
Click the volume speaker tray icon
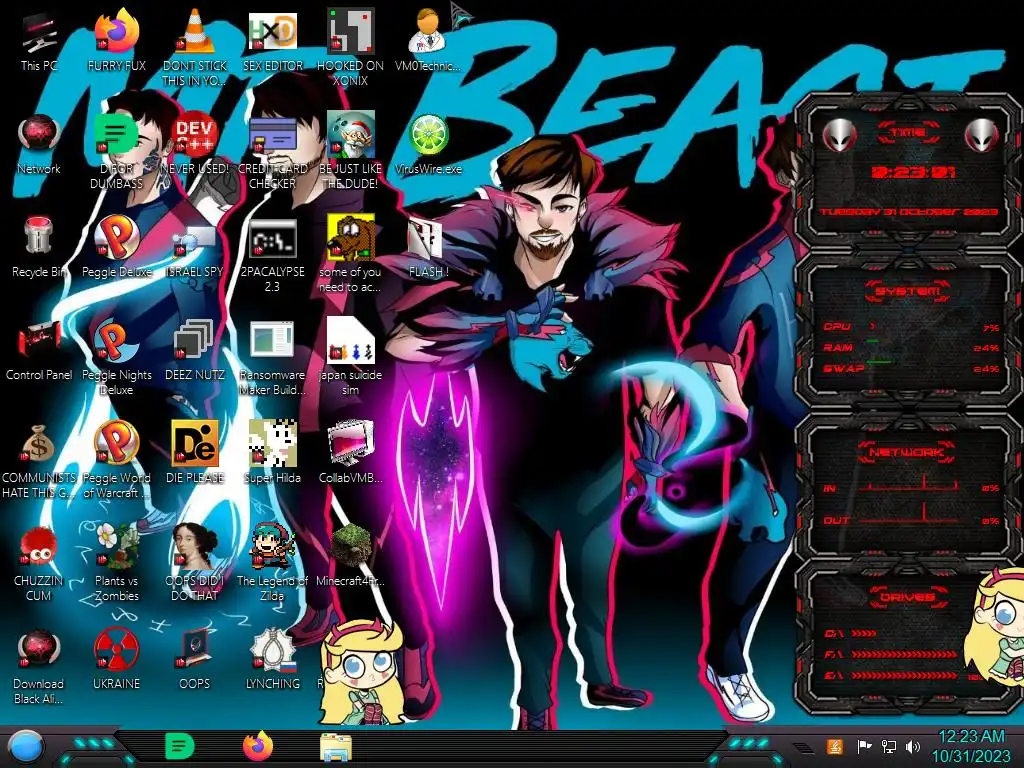coord(913,746)
